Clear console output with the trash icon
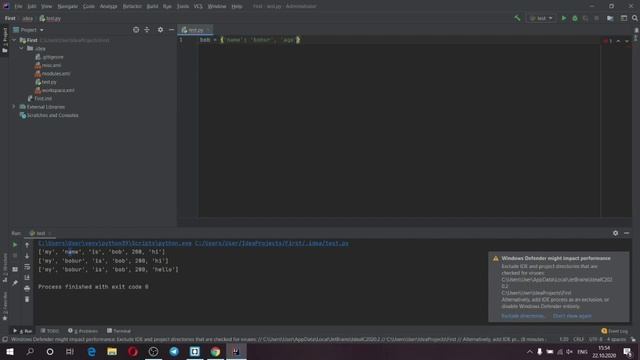Viewport: 640px width, 360px height. [27, 299]
